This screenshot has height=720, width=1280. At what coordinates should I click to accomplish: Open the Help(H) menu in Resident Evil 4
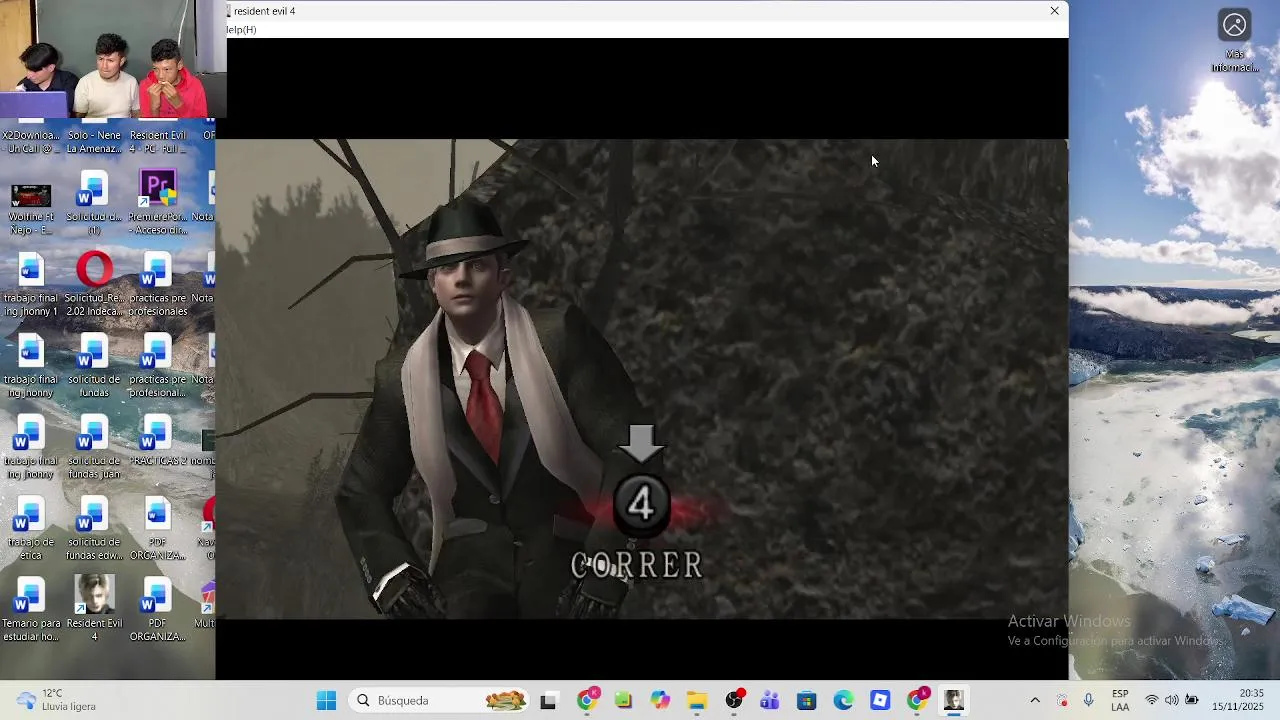point(241,30)
